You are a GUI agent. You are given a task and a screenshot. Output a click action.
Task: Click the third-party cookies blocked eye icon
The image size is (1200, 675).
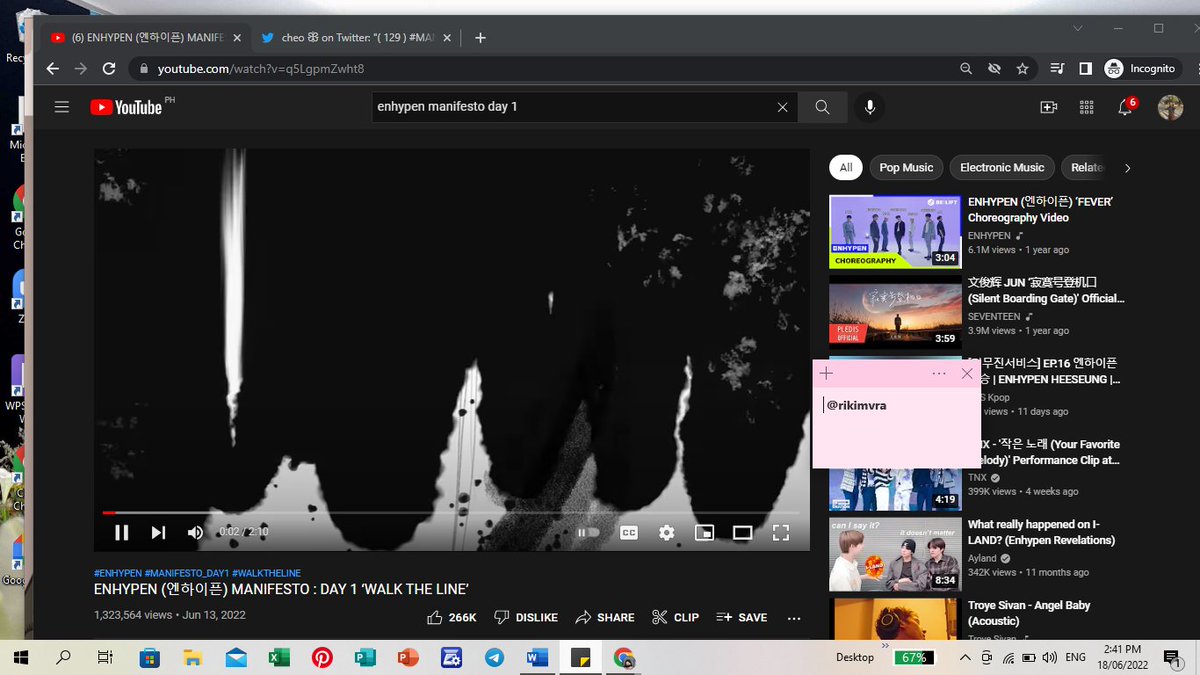(x=994, y=69)
